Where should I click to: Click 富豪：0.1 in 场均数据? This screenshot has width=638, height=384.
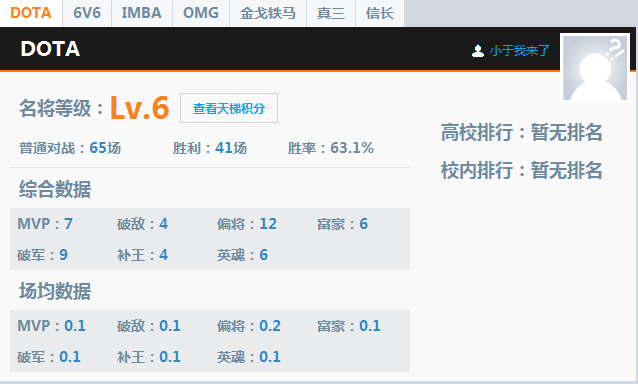[349, 326]
